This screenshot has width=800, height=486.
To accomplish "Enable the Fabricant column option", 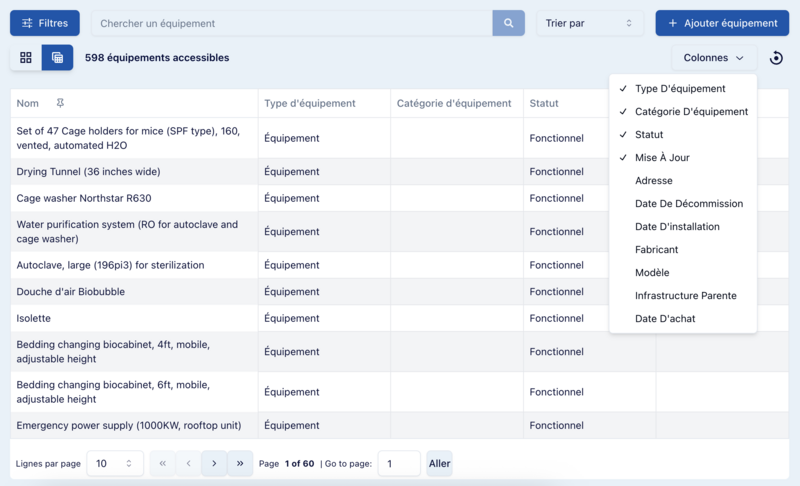I will point(656,250).
